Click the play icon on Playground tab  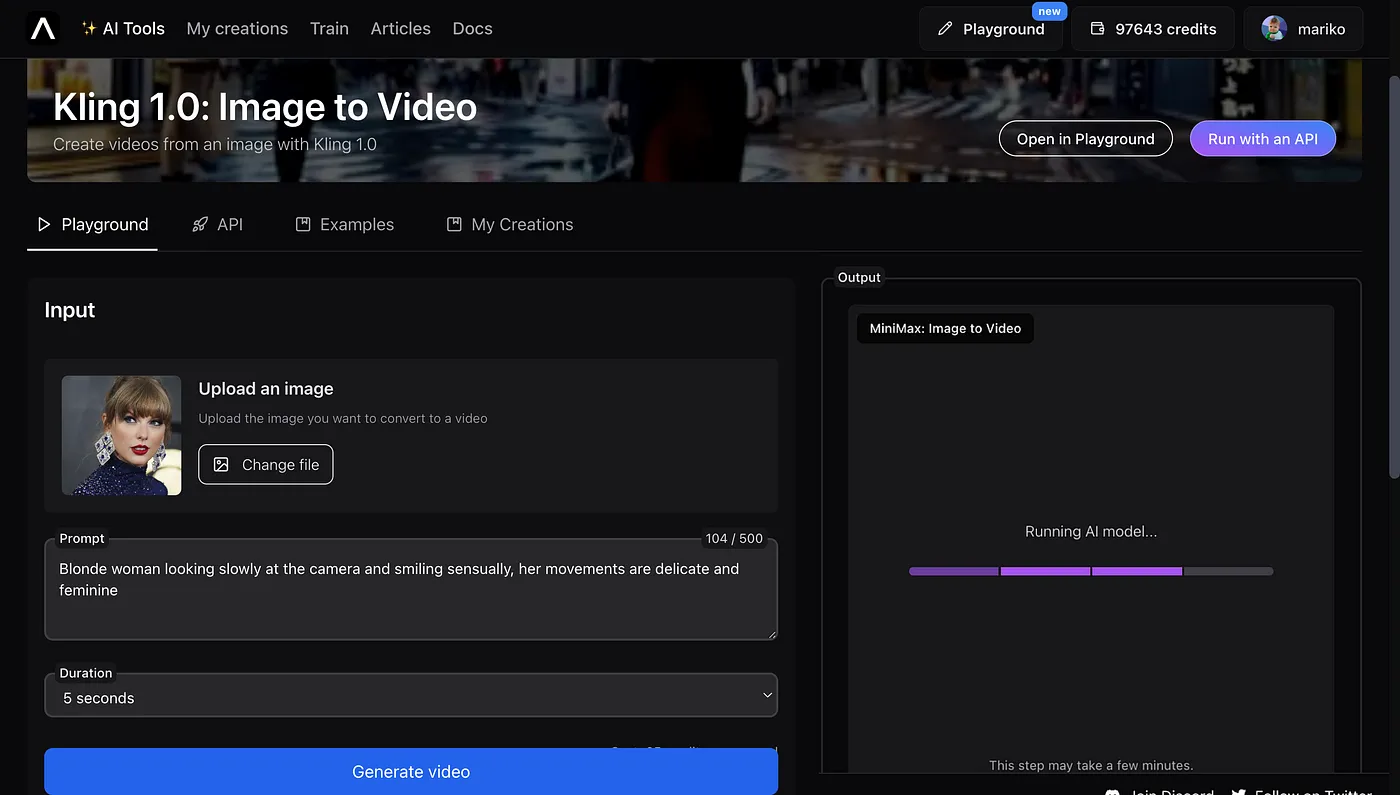(x=44, y=225)
